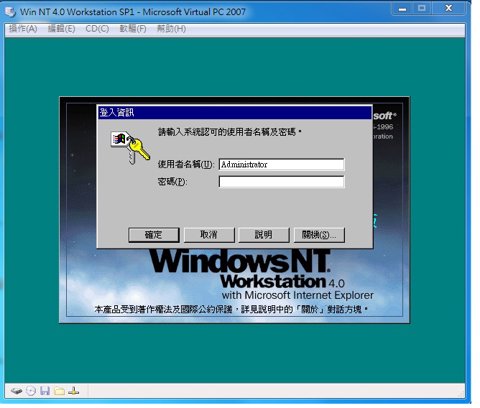Viewport: 480px width, 408px height.
Task: Click the 登入資訊 dialog title bar
Action: (x=235, y=113)
